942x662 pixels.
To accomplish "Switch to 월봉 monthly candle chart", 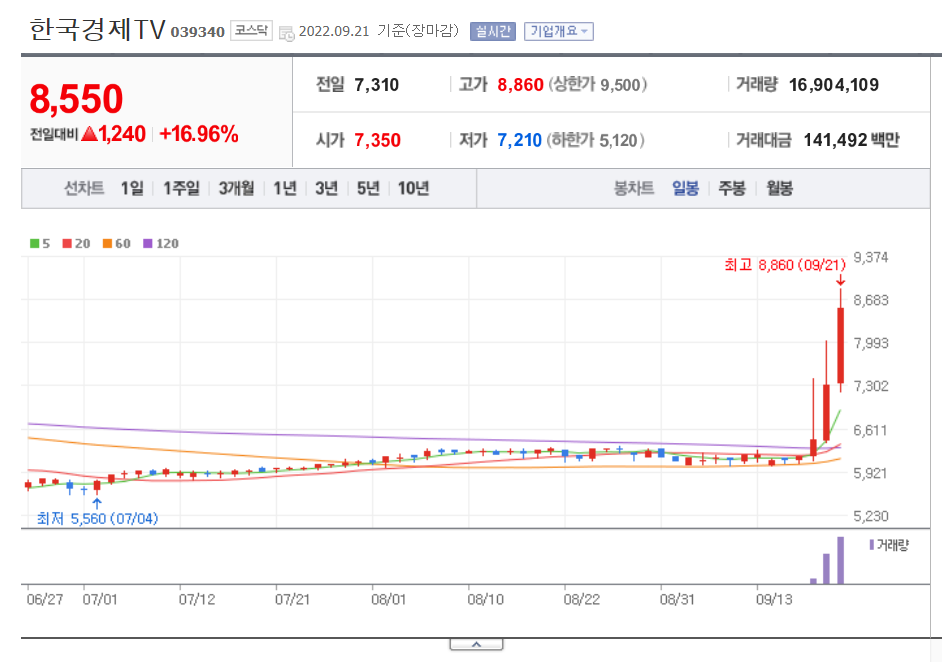I will coord(779,189).
